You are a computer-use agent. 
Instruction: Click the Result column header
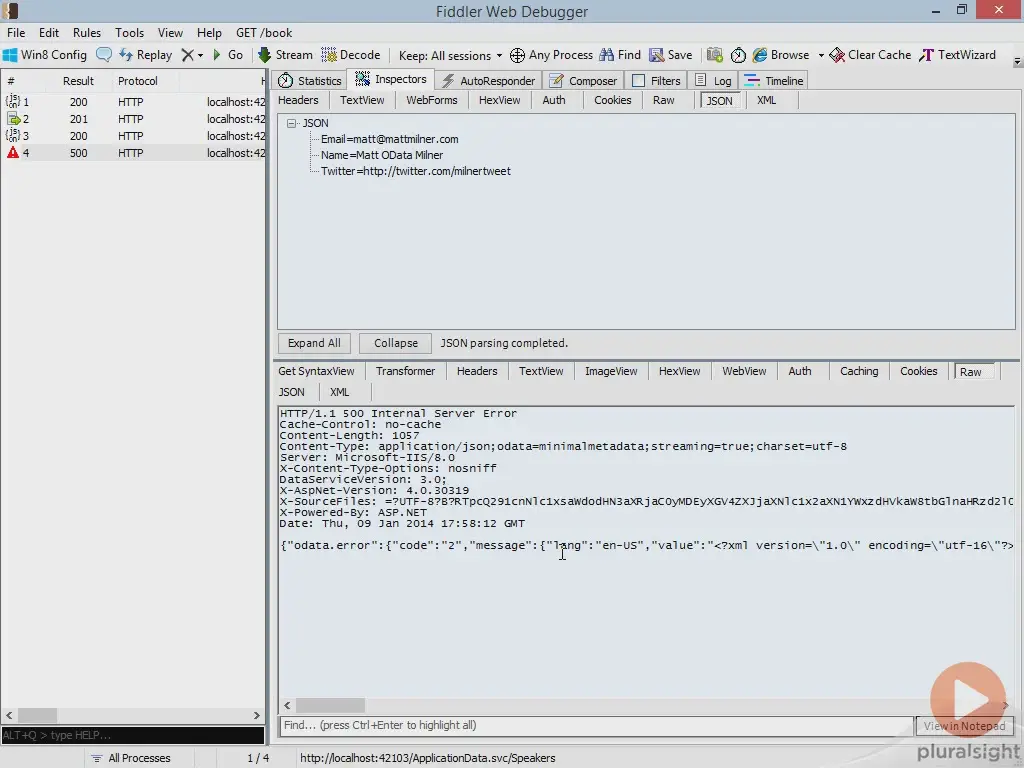[78, 81]
